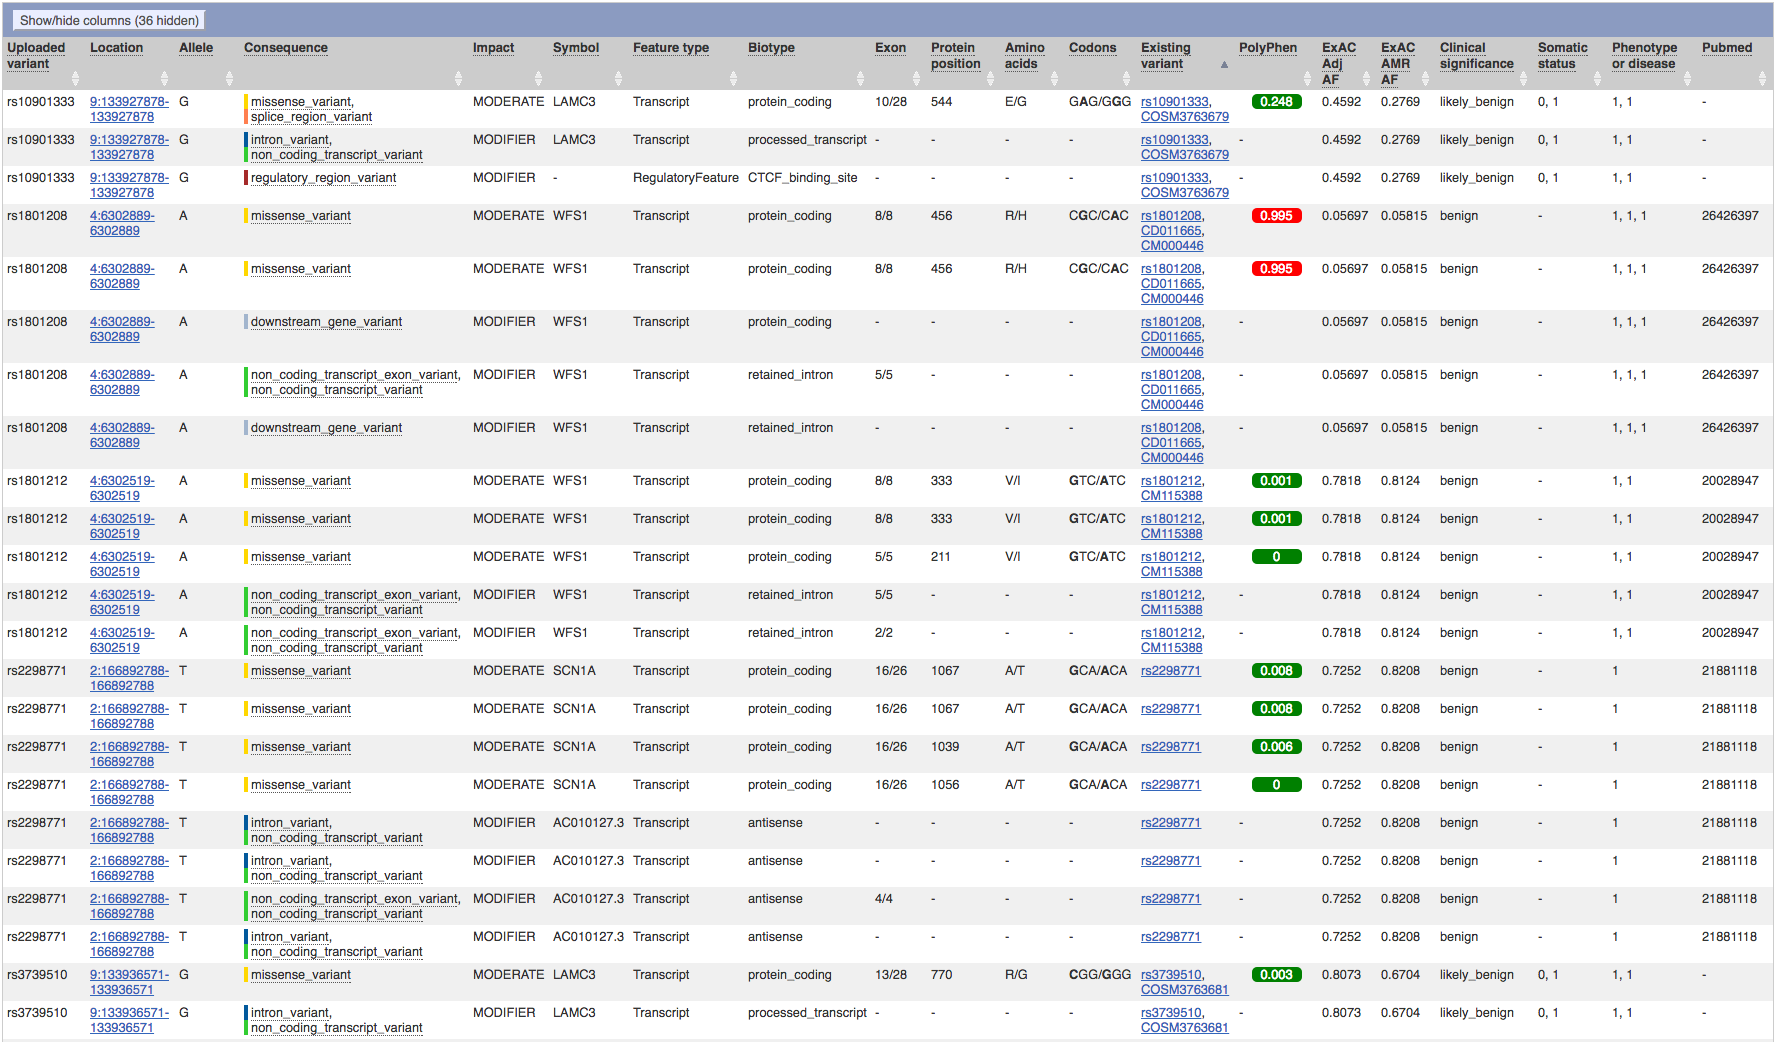Click the protein position 1056 cell

[945, 785]
